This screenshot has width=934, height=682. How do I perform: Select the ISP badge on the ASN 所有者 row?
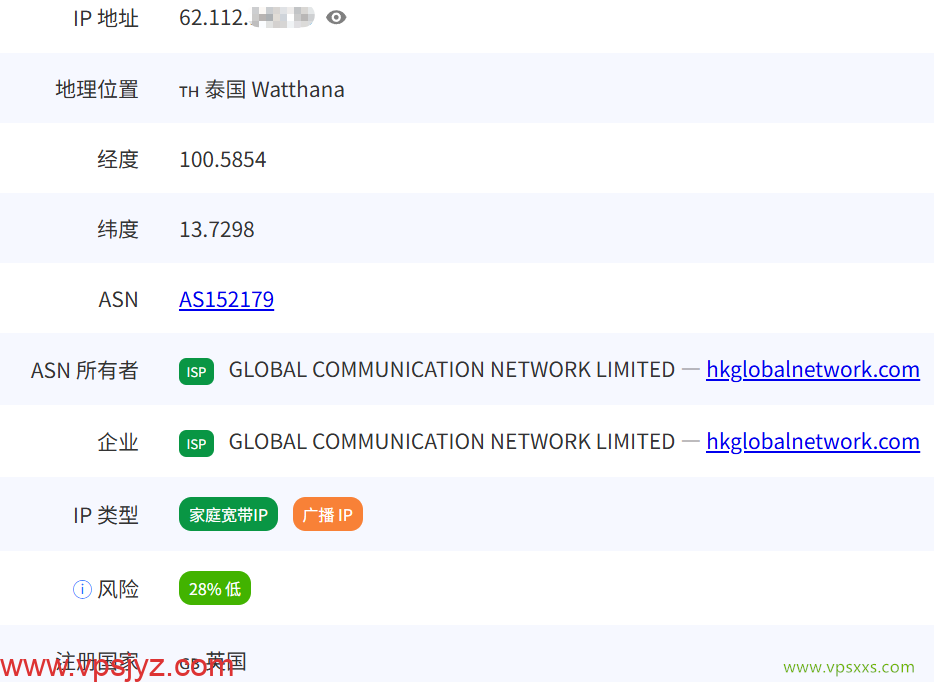(196, 370)
